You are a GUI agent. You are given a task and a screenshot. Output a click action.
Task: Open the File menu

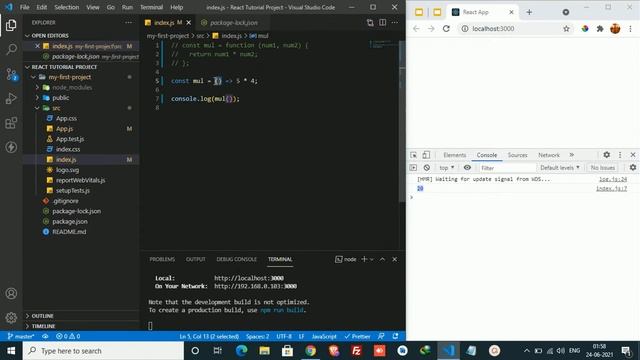click(x=24, y=7)
